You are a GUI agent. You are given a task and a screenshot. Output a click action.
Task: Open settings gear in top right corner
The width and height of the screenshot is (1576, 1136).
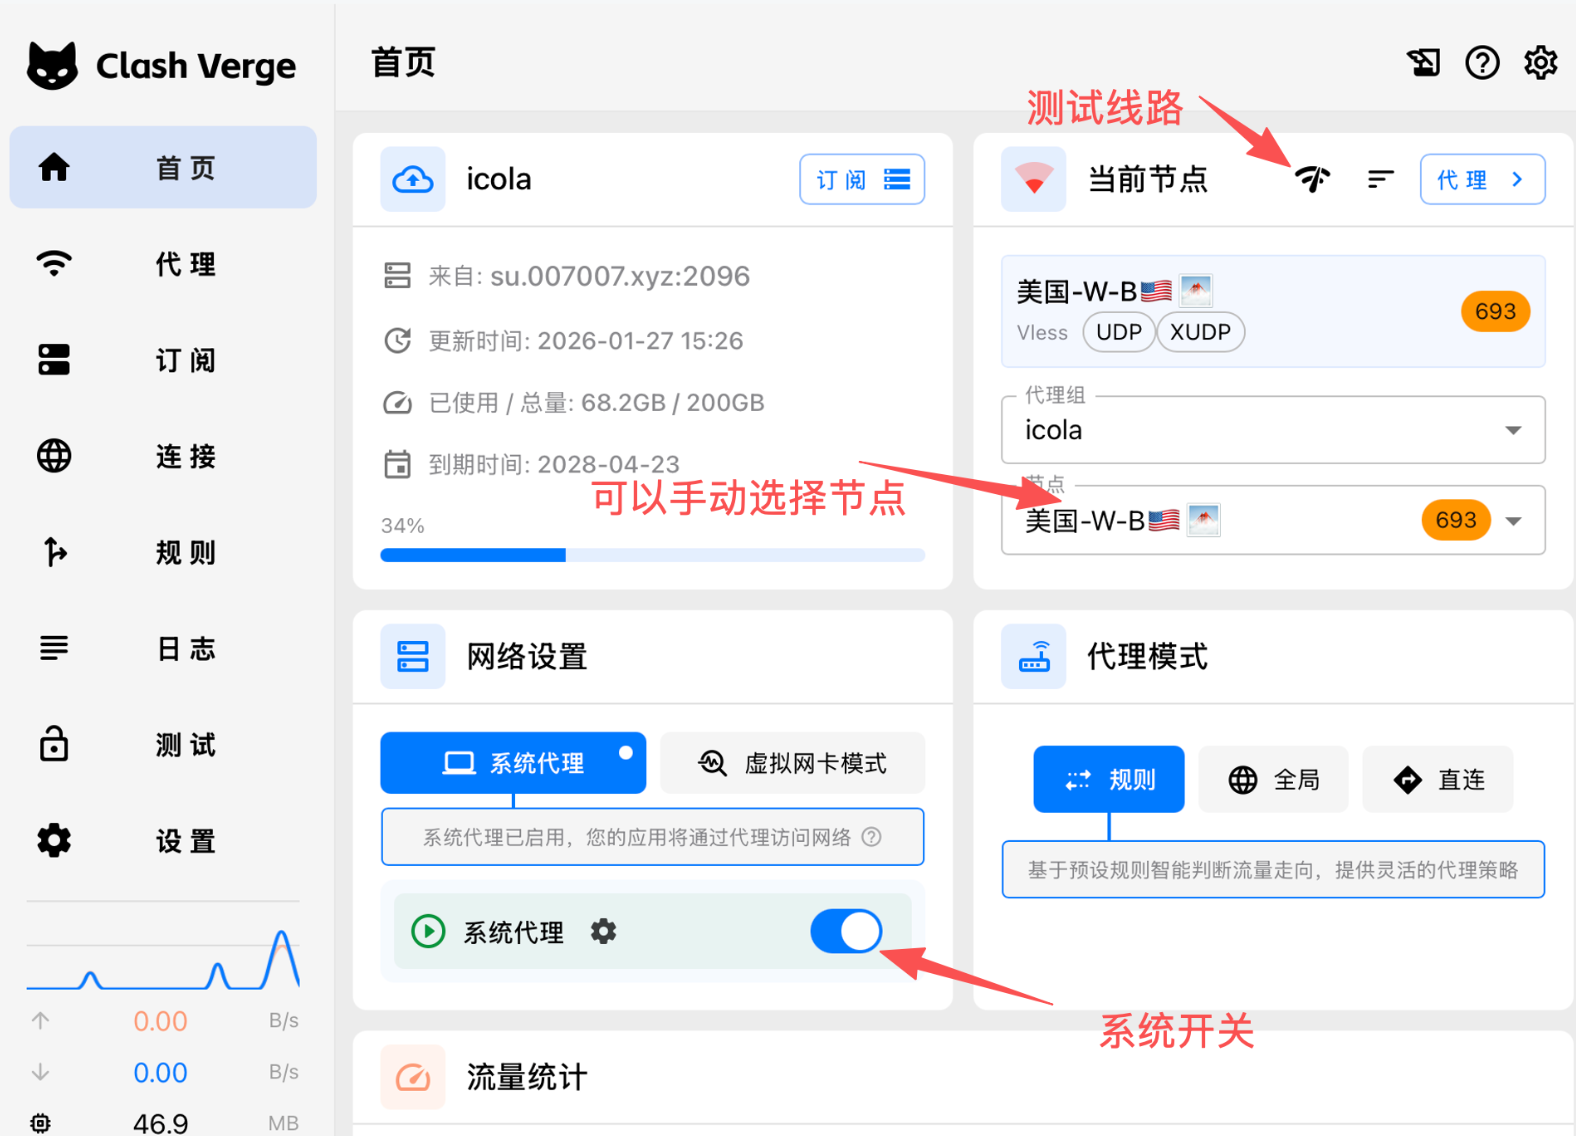coord(1540,63)
